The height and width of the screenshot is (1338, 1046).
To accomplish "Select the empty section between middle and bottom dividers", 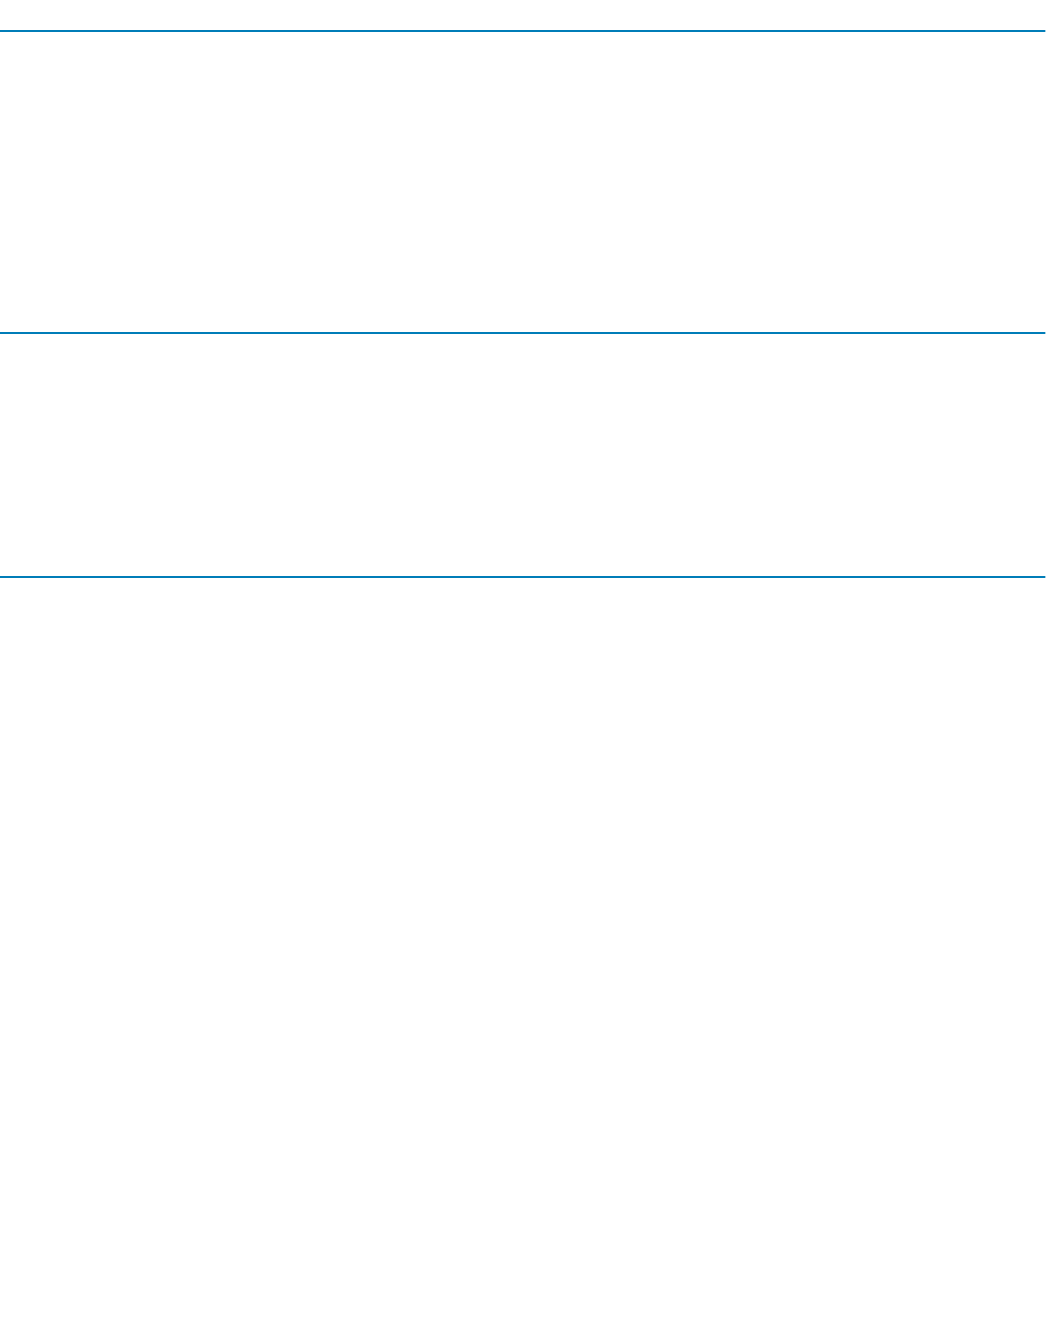I will (523, 454).
